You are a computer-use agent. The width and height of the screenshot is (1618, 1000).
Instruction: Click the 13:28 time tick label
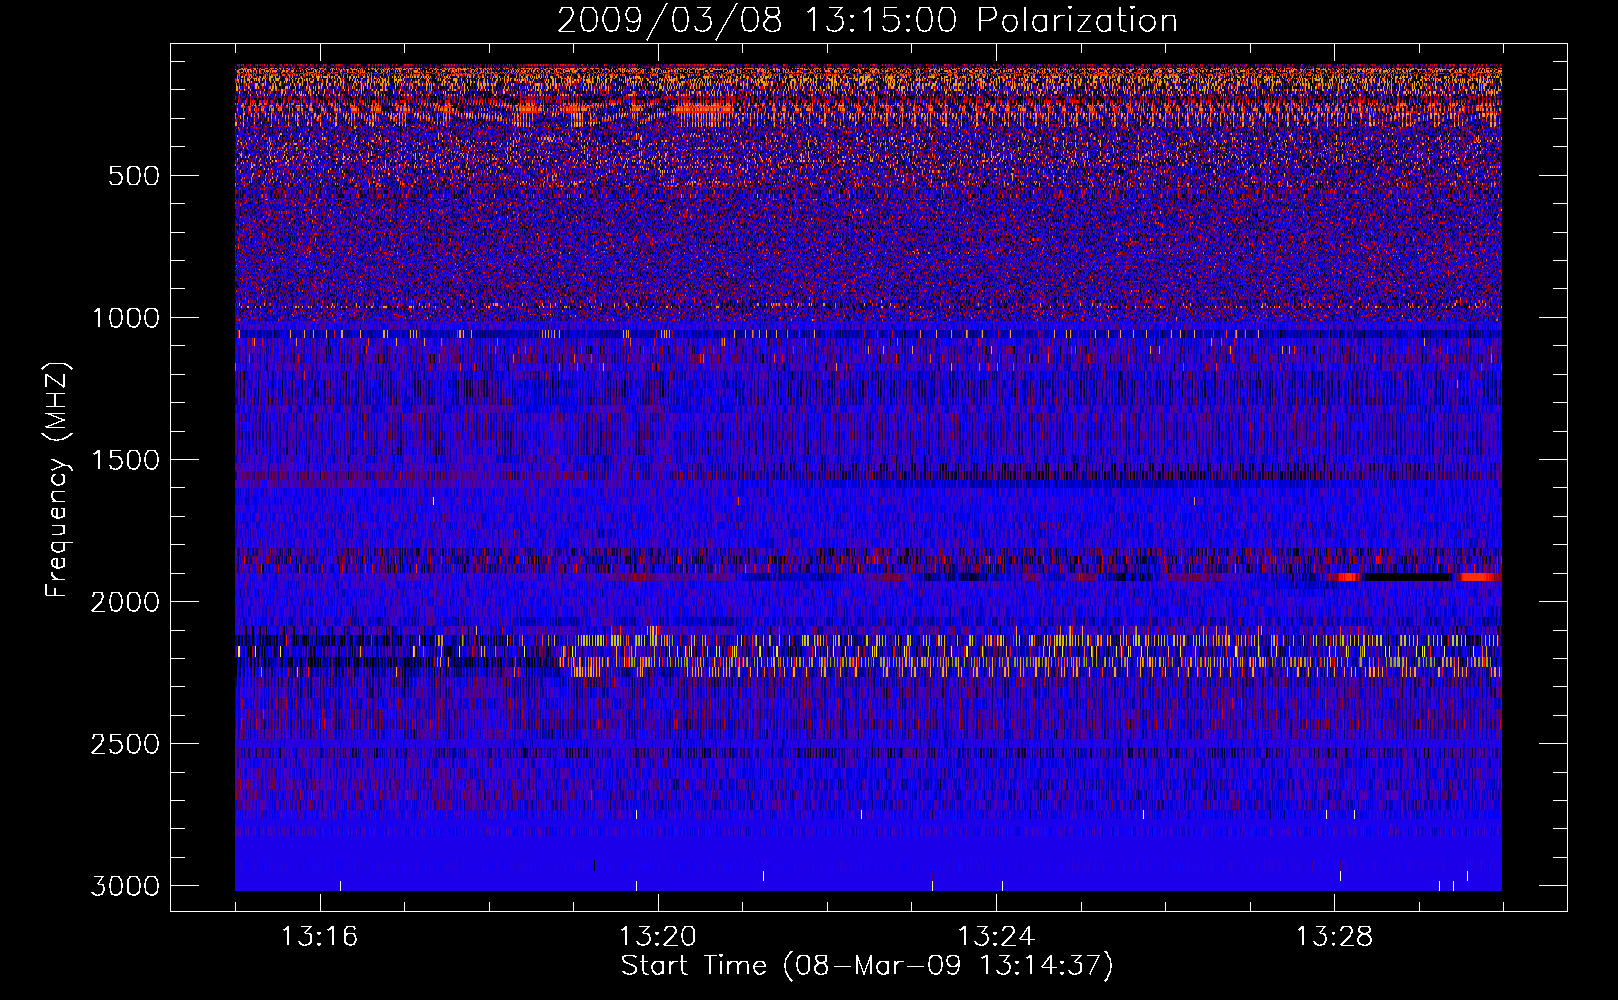coord(1334,937)
